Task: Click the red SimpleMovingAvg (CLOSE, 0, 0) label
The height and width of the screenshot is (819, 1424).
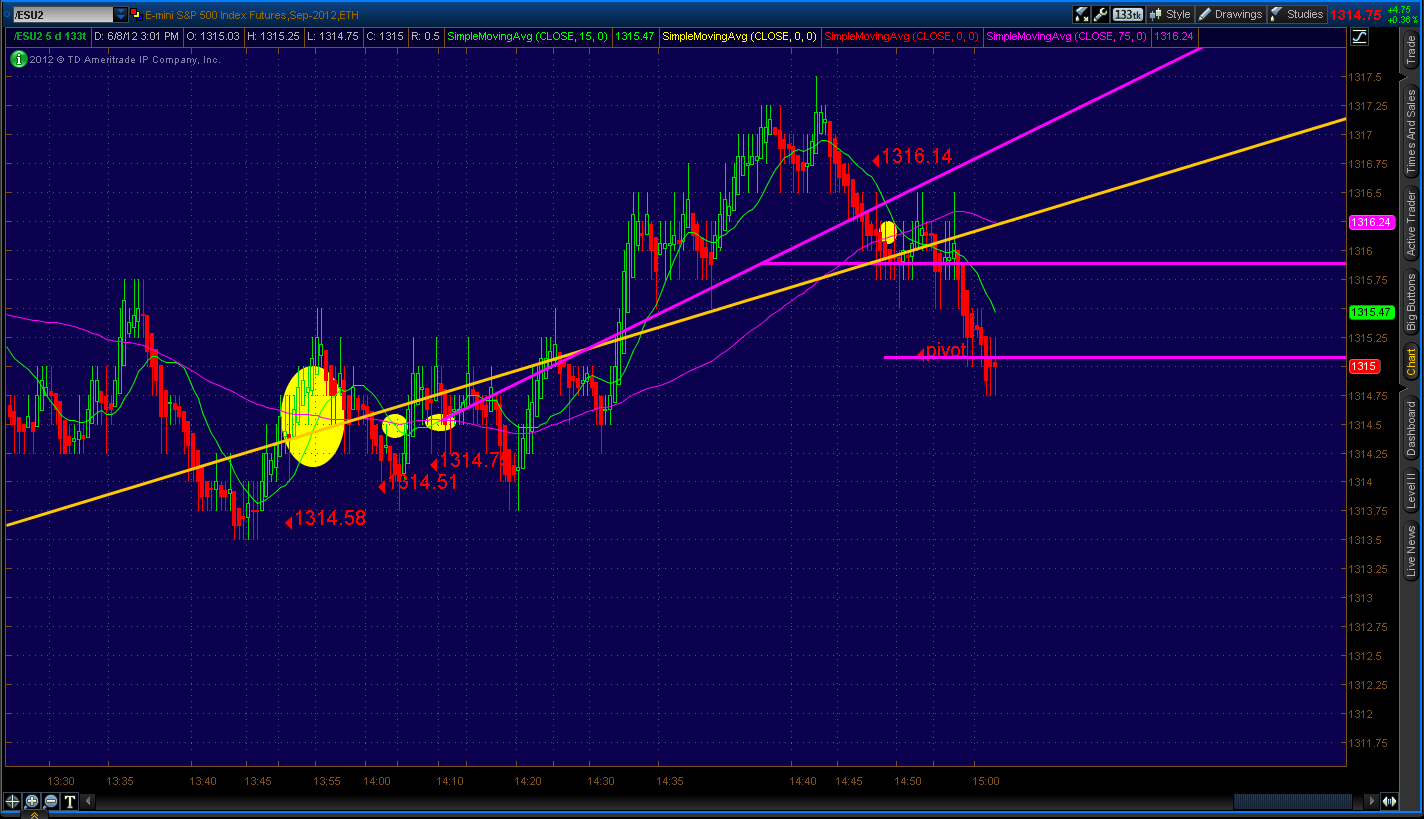Action: tap(902, 37)
